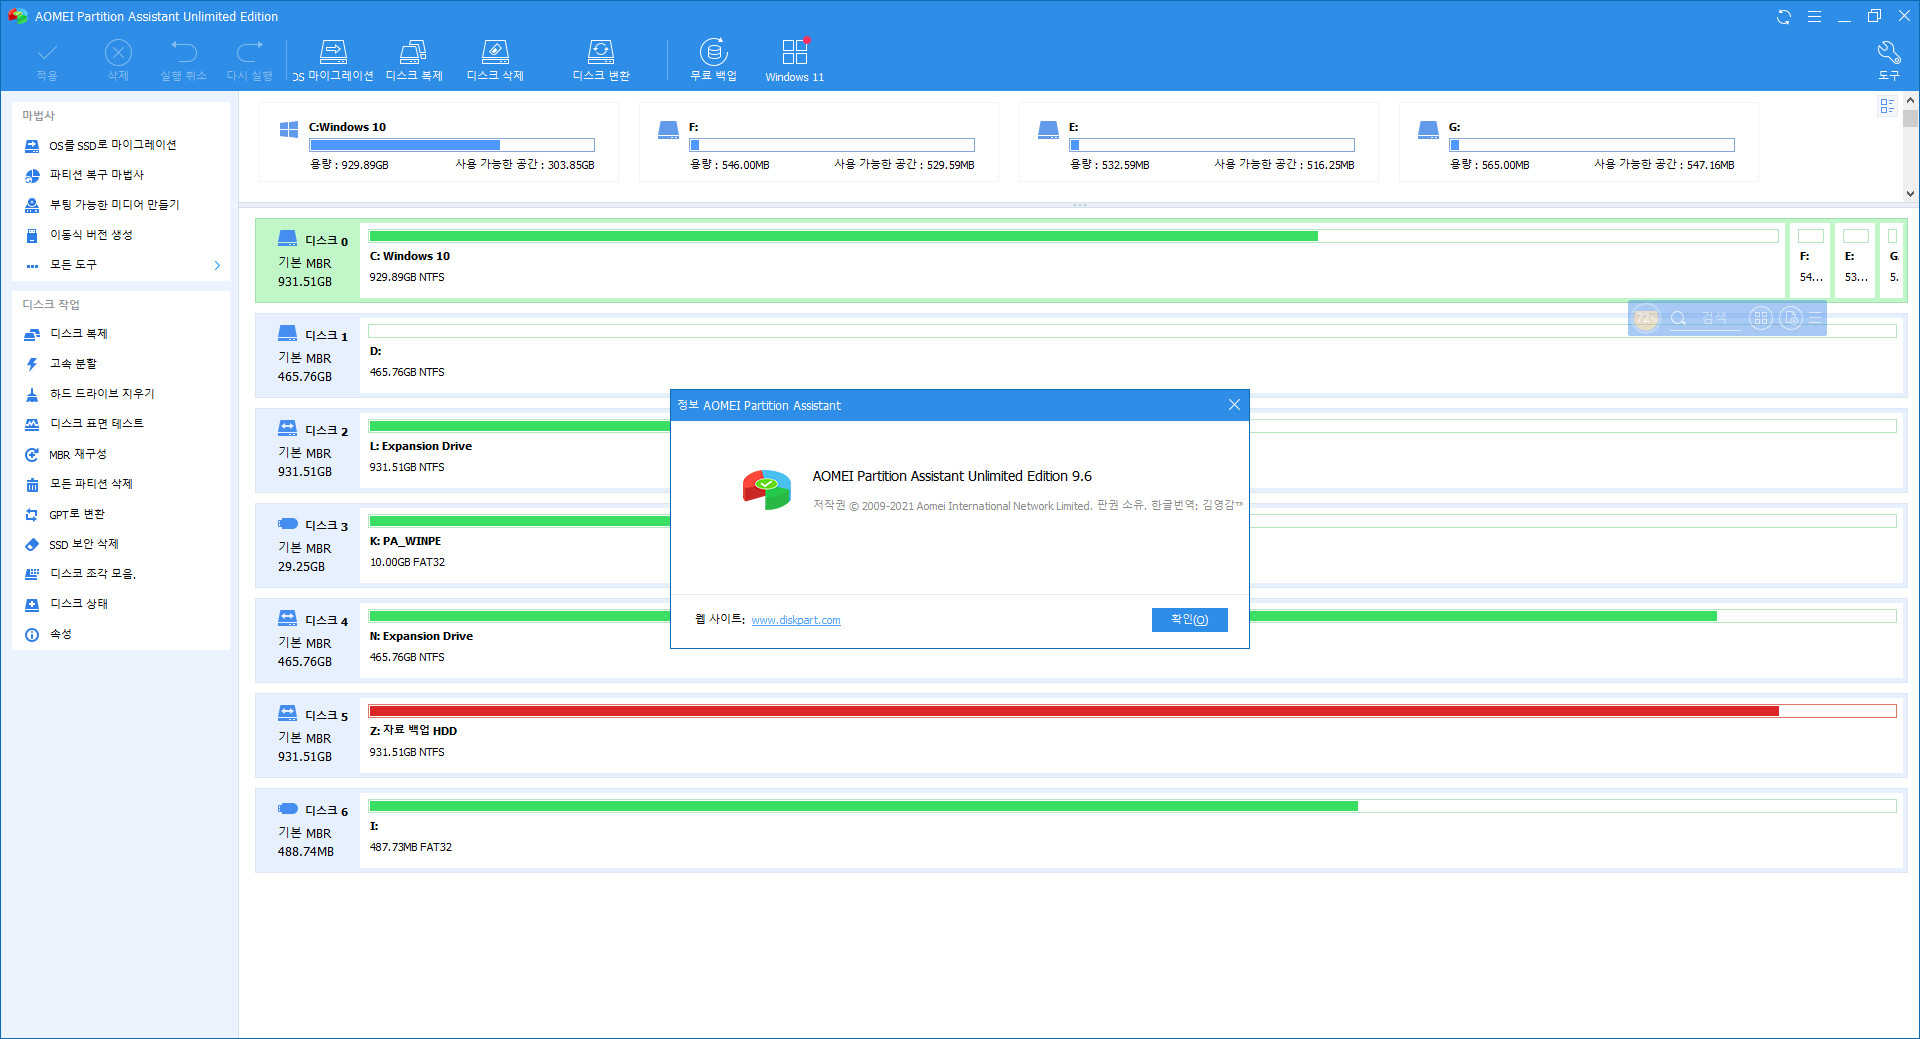Select Disk 0 (디스크 0) header

tap(308, 260)
